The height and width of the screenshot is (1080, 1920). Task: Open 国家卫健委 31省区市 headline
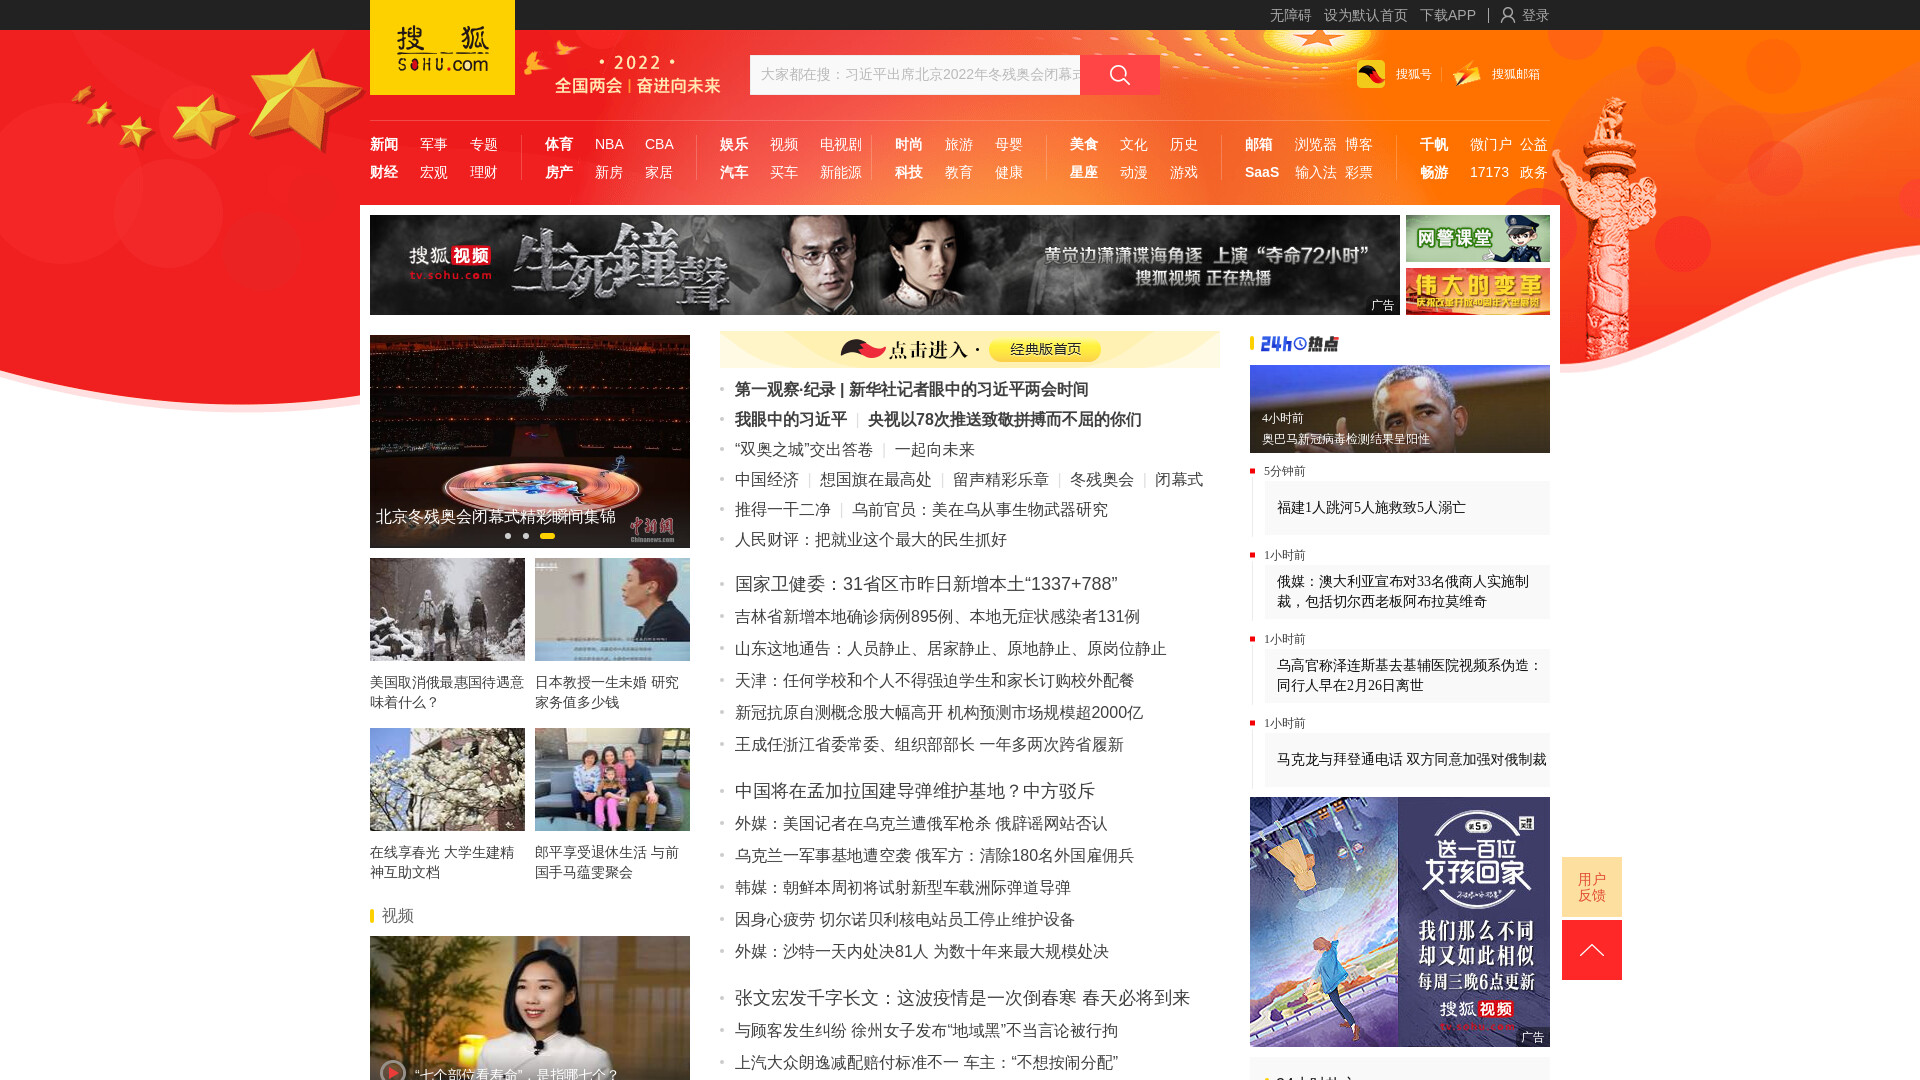[x=926, y=584]
